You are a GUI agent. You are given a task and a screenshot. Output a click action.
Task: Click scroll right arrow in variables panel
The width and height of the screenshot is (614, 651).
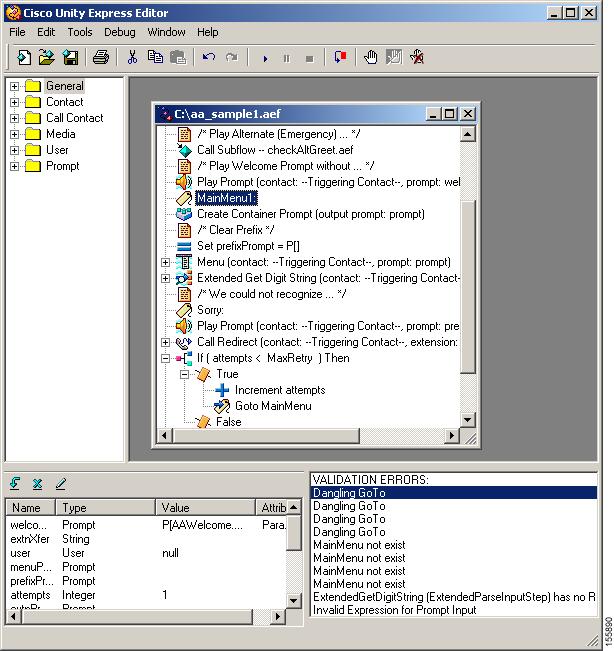click(x=277, y=617)
